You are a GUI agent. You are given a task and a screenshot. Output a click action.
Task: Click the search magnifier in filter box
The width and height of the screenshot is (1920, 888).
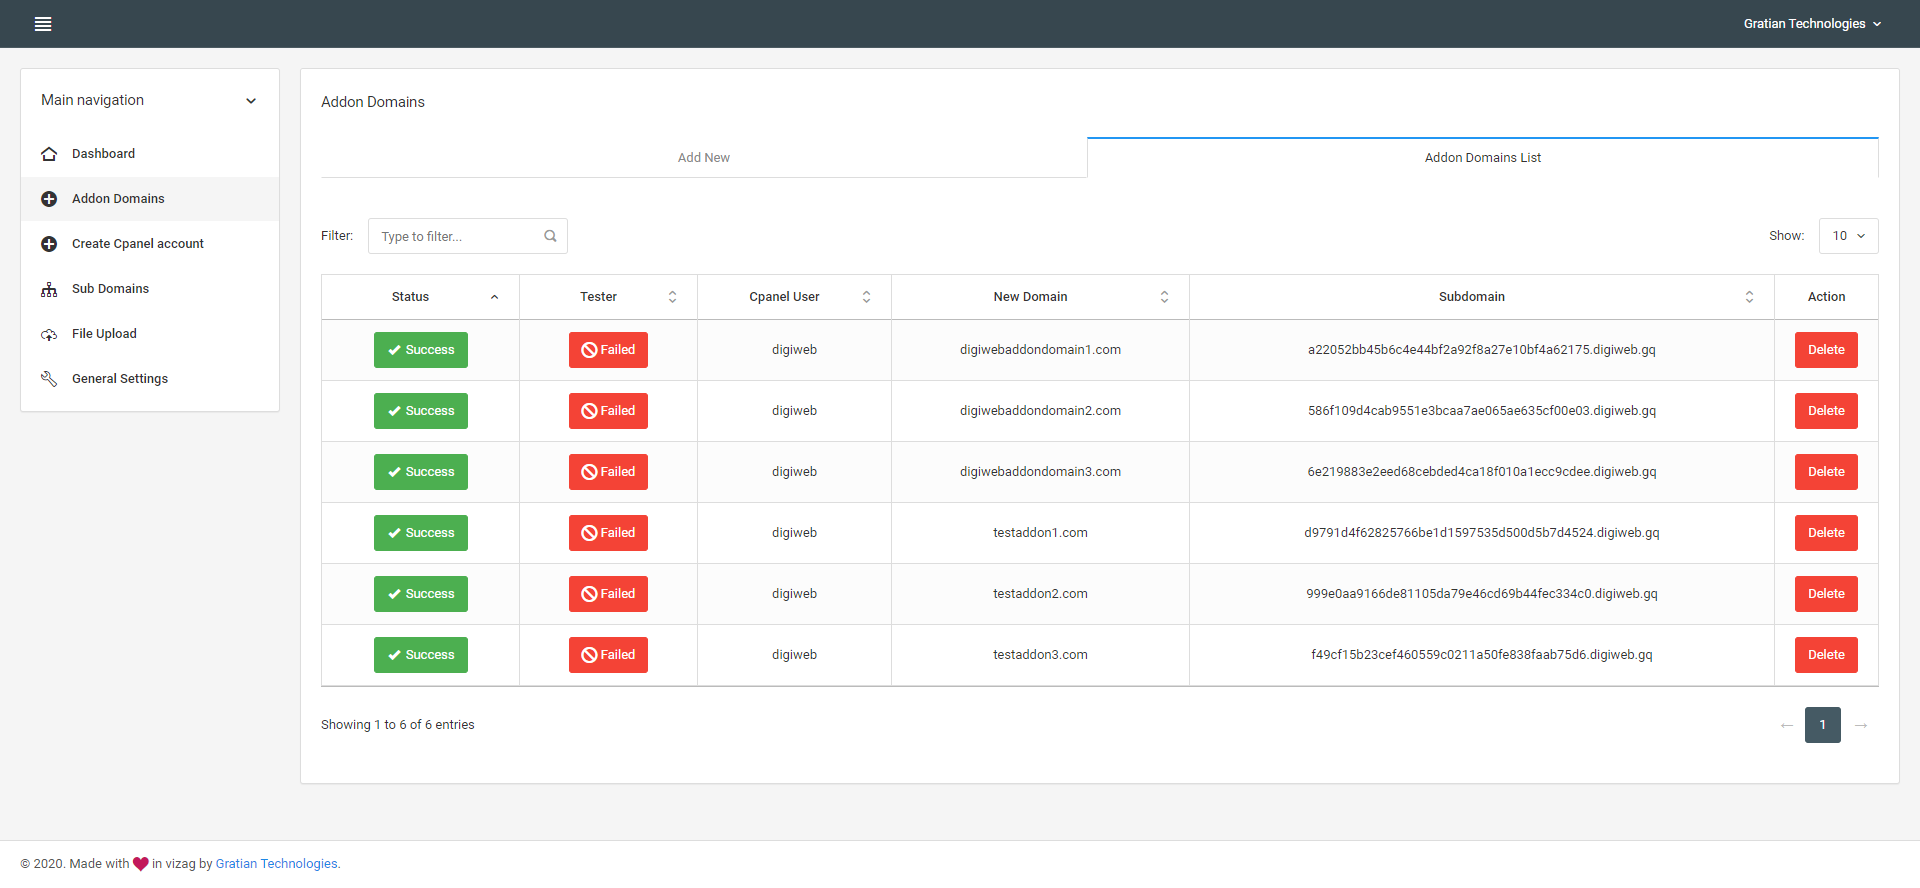pos(550,236)
